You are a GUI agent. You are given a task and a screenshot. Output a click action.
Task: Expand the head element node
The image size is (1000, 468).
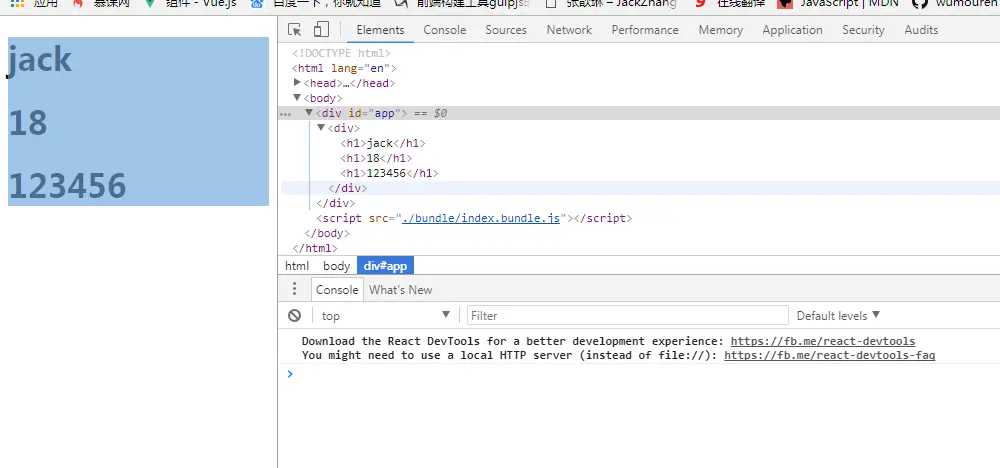(x=297, y=83)
